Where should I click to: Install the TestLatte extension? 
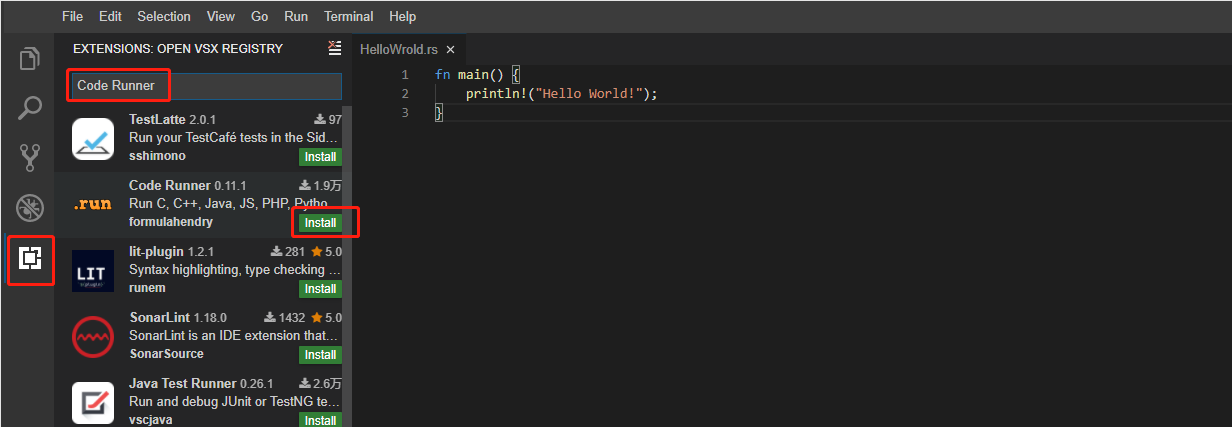coord(320,157)
